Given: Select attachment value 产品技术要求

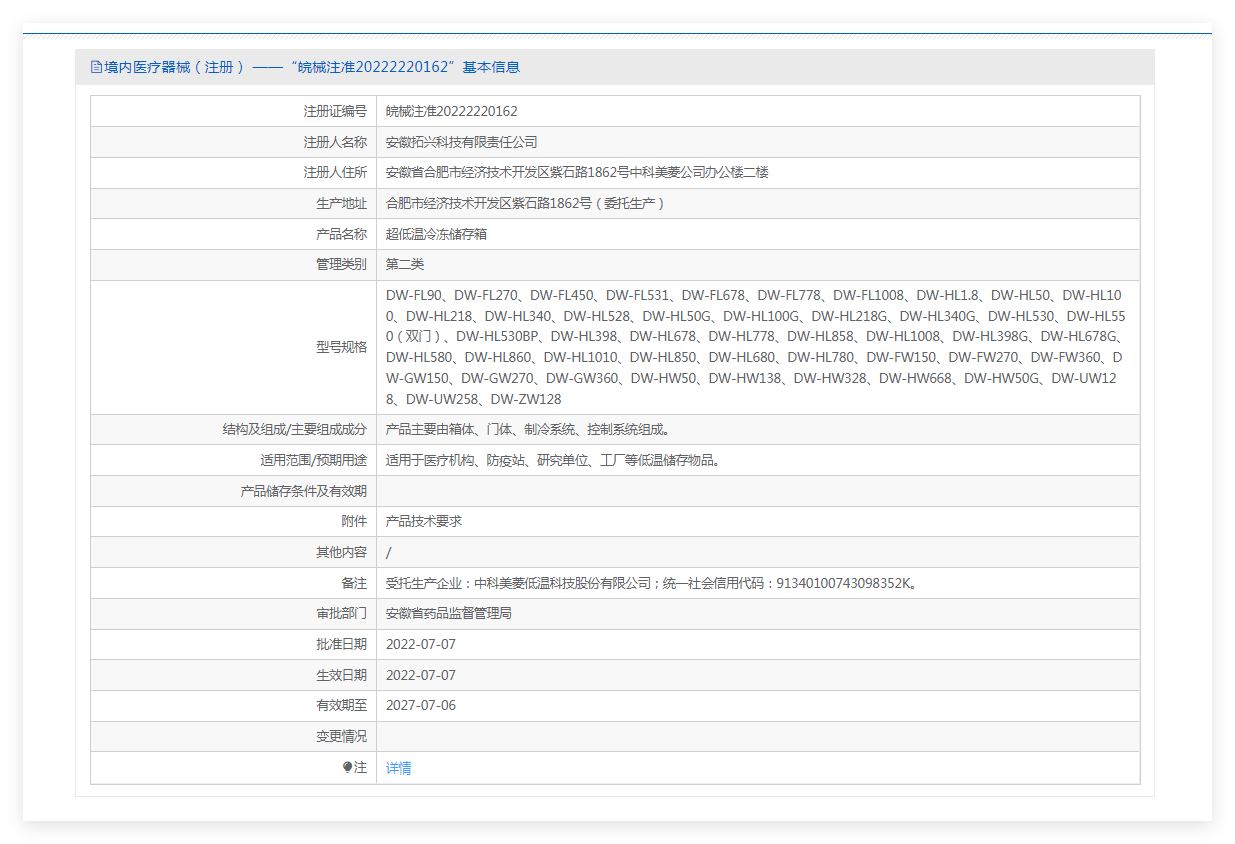Looking at the screenshot, I should click(x=424, y=521).
